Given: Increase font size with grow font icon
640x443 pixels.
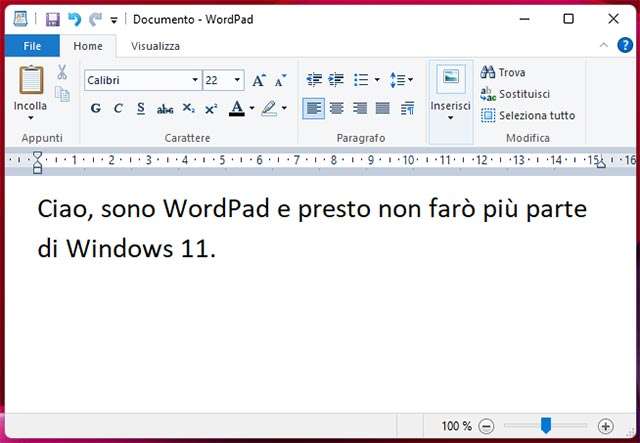Looking at the screenshot, I should 259,80.
